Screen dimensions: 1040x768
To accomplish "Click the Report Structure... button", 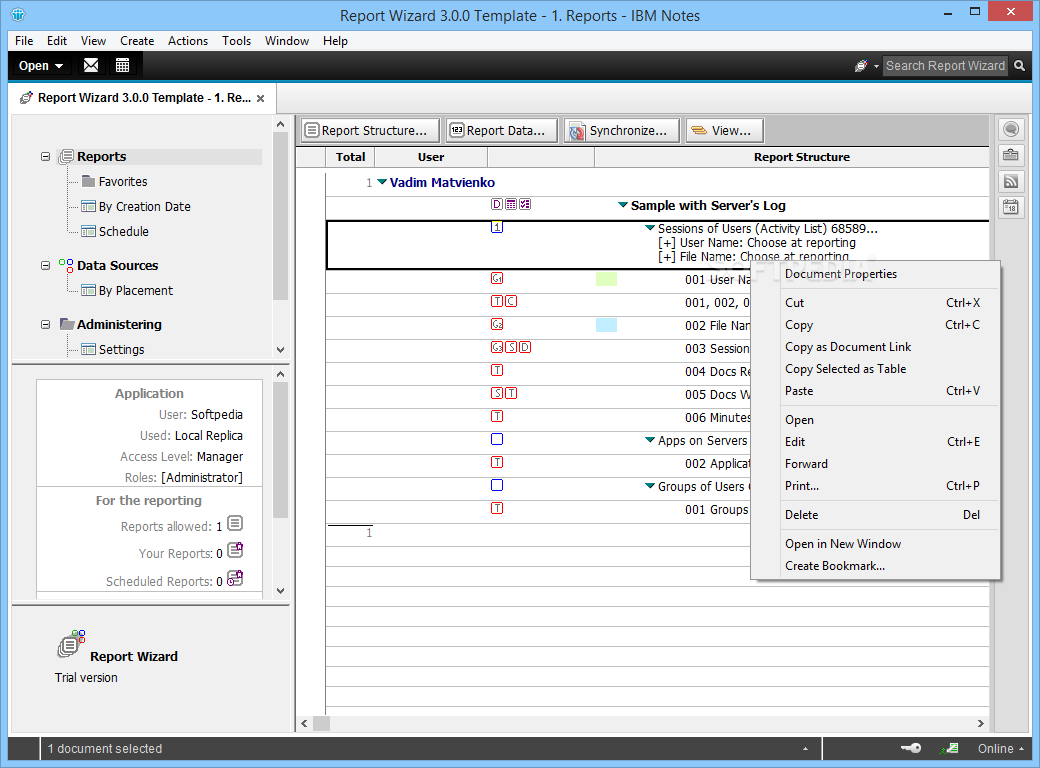I will [x=370, y=131].
